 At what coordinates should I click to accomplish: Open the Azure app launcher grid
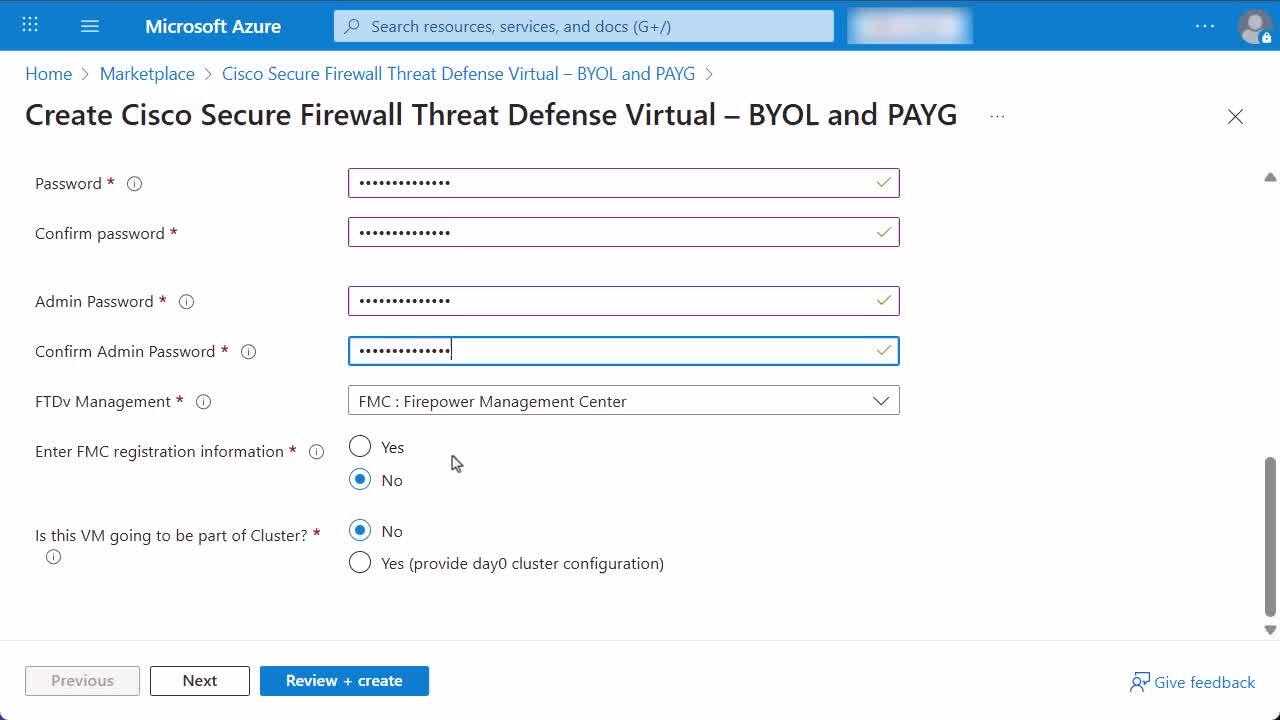pos(30,26)
